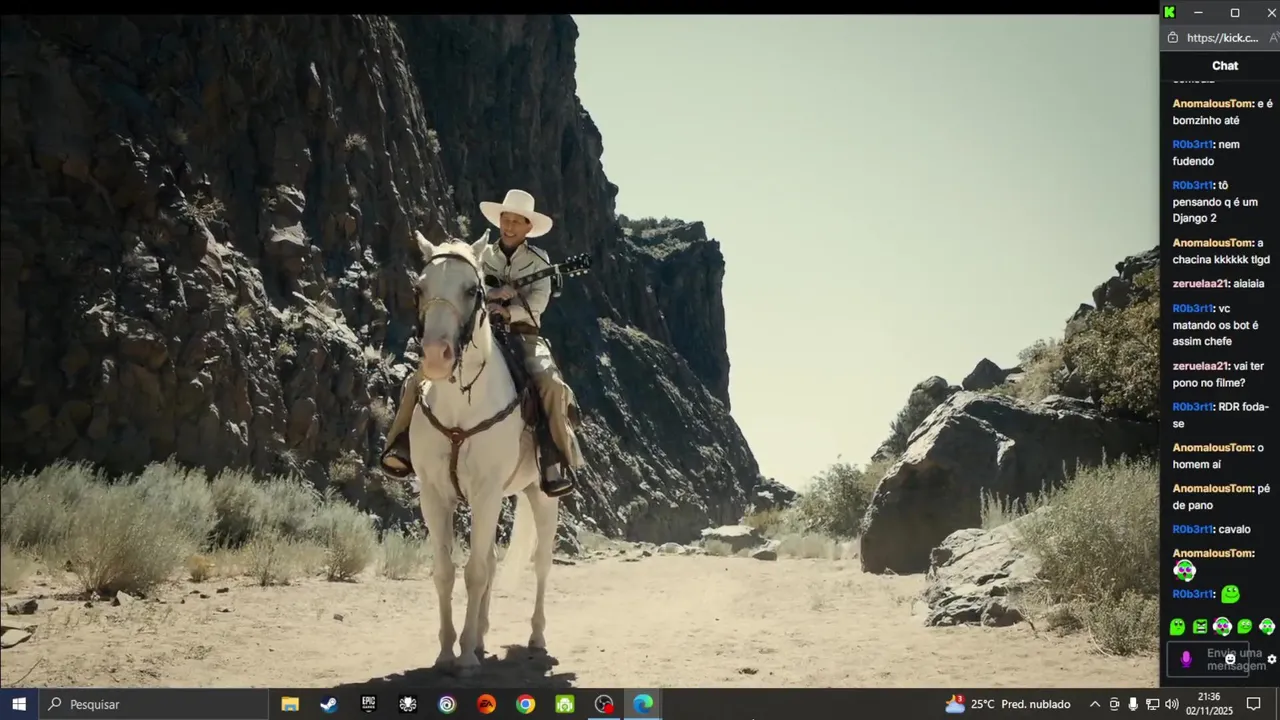
Task: Open File Explorer from the taskbar
Action: click(290, 704)
